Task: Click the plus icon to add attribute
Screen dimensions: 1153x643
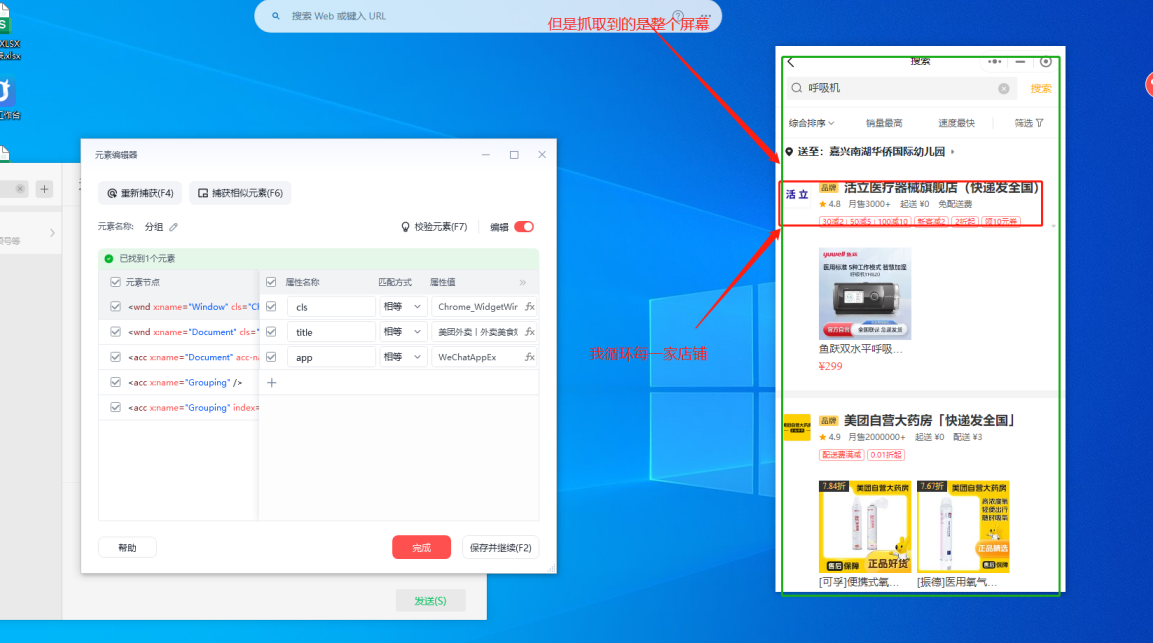Action: pyautogui.click(x=271, y=383)
